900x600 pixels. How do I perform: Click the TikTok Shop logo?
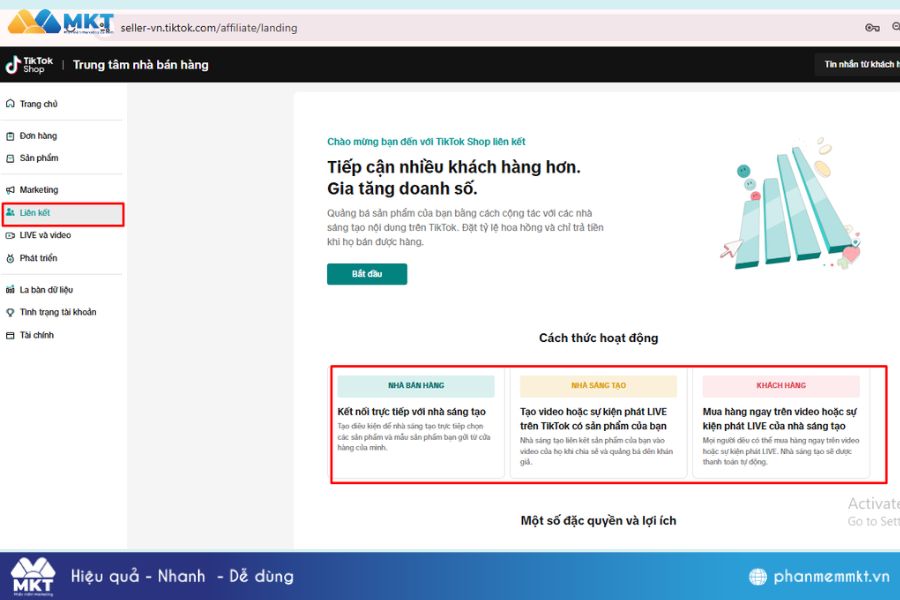29,65
